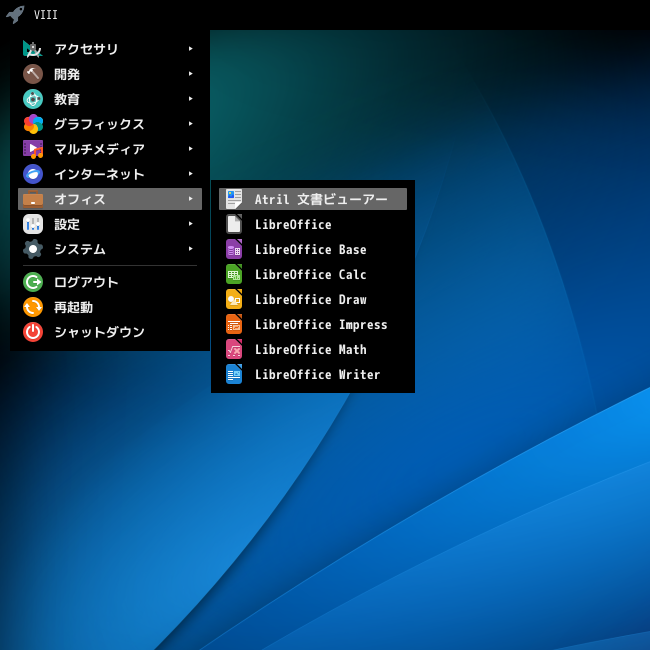This screenshot has height=650, width=650.
Task: Expand the インターネット submenu arrow
Action: point(190,173)
